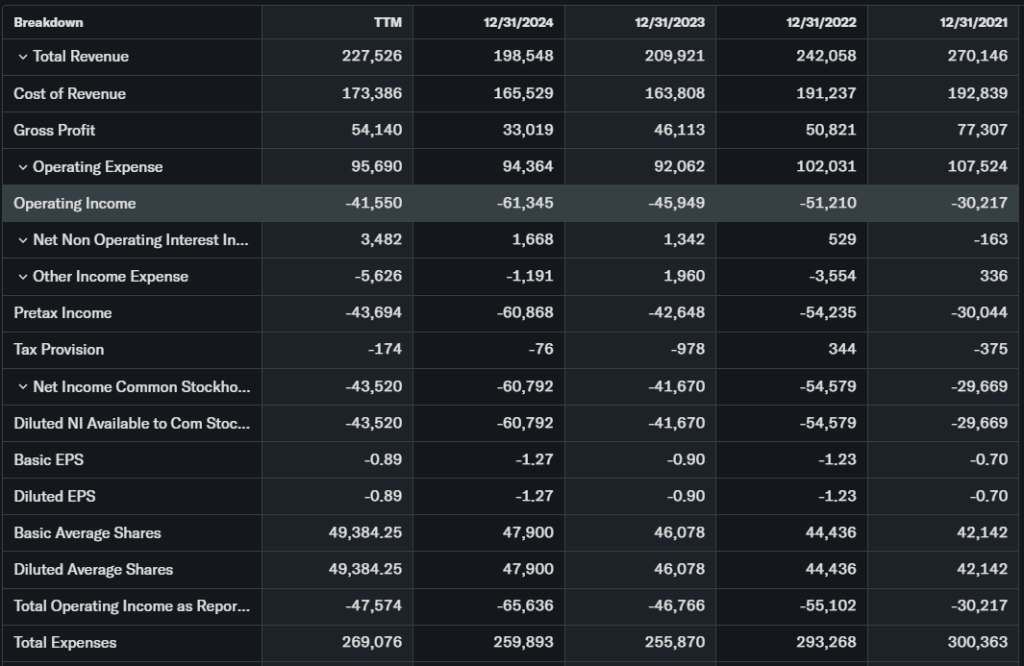
Task: Click TTM Total Revenue value 227,526
Action: [x=371, y=57]
